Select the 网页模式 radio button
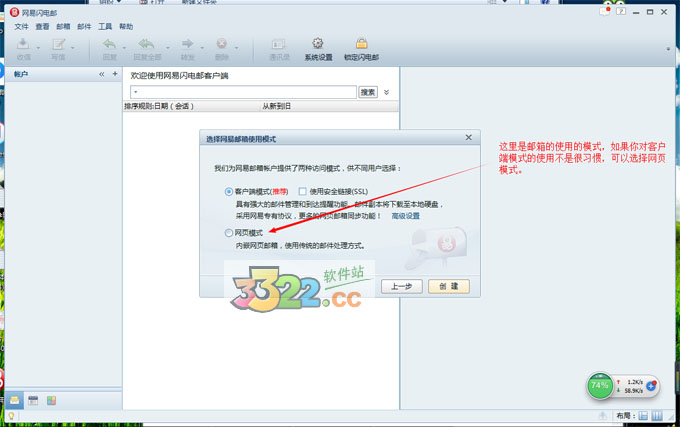 229,233
